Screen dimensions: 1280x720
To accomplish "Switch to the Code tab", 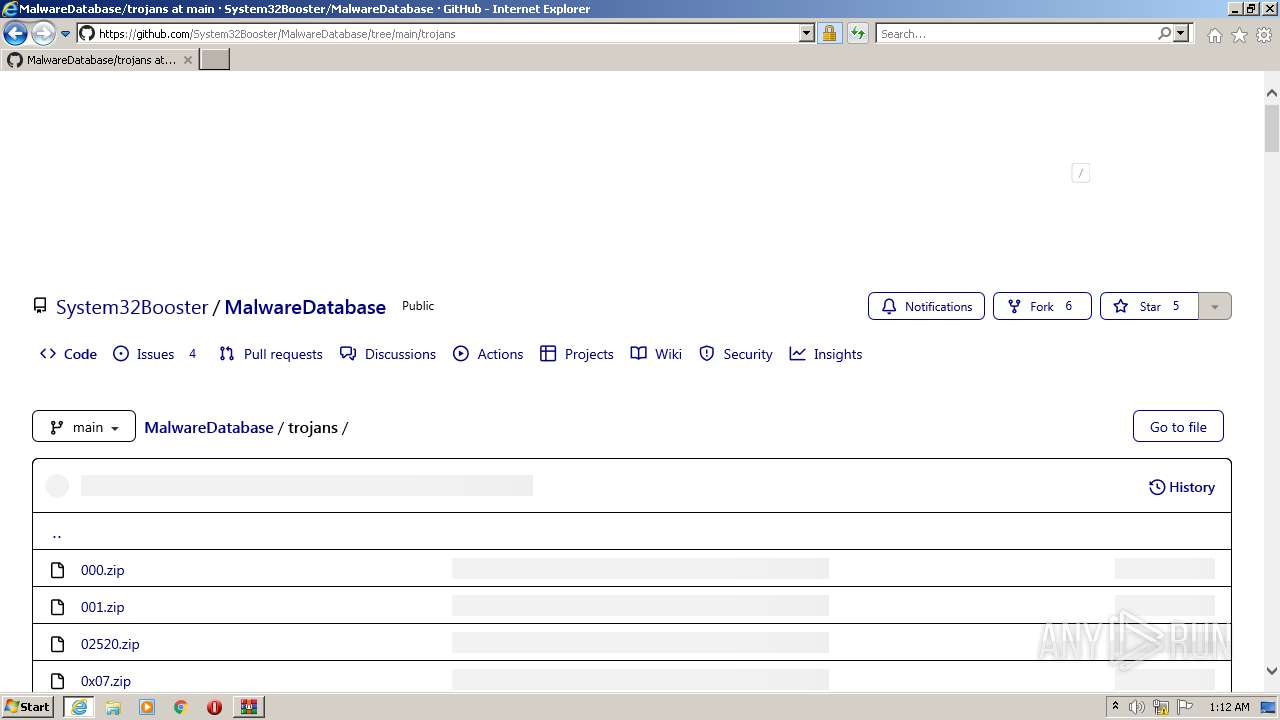I will (68, 354).
